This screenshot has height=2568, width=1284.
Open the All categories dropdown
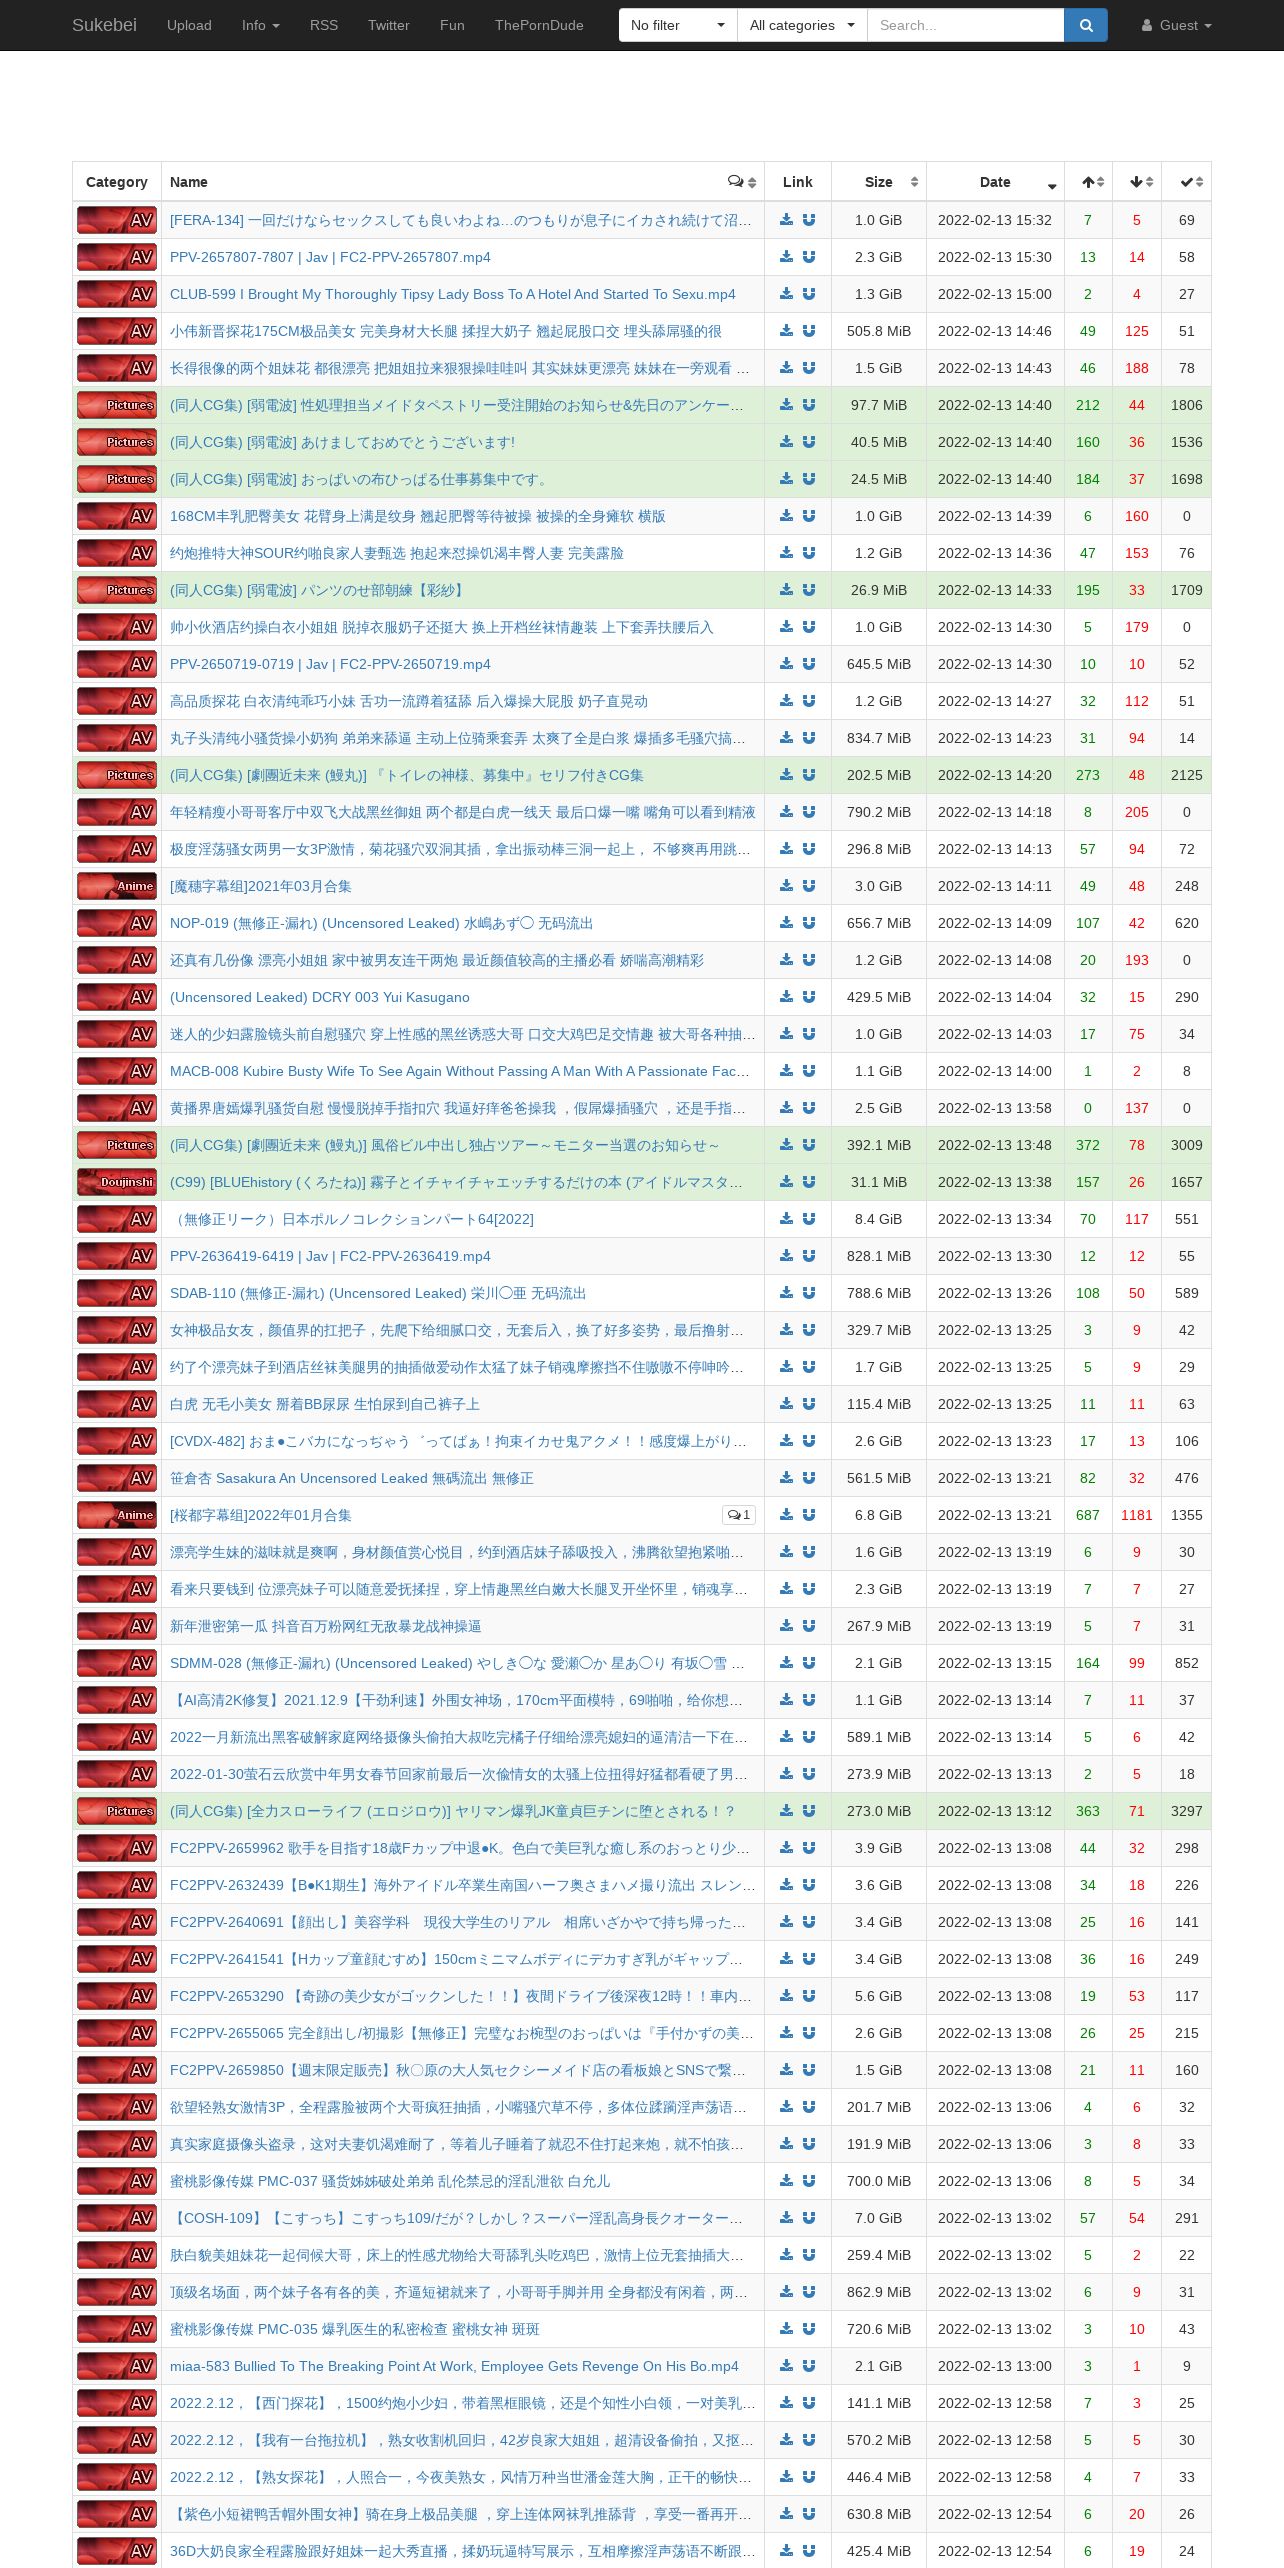802,25
